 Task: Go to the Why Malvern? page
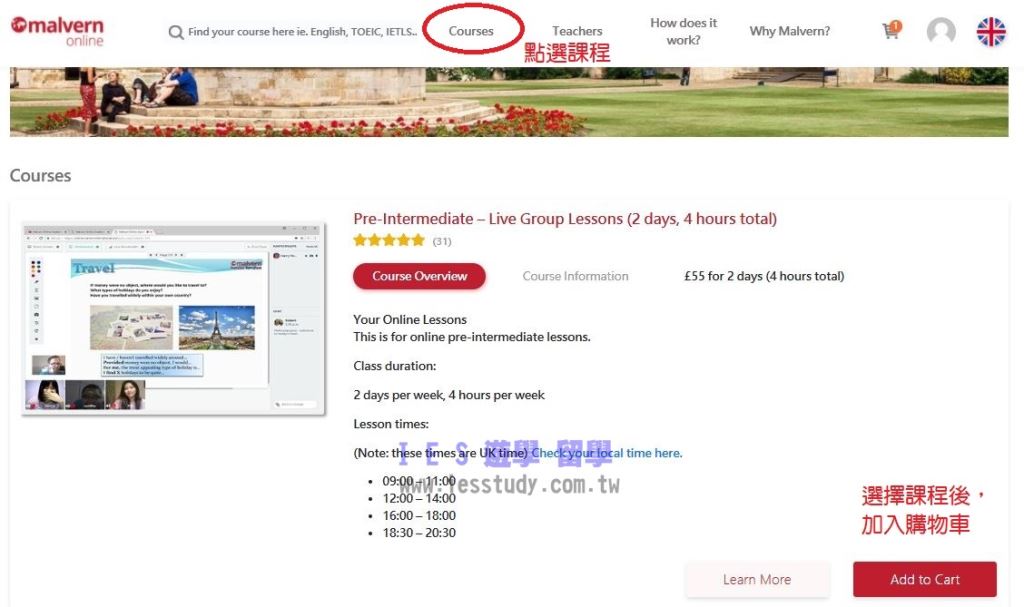(790, 31)
